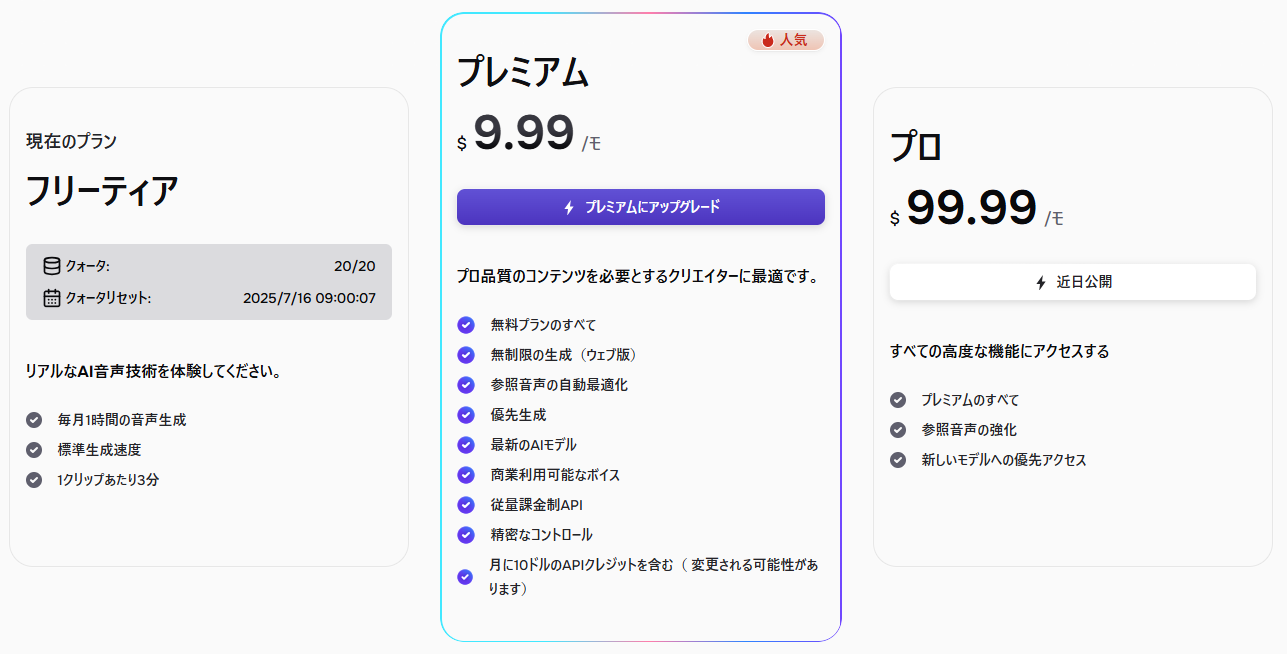The width and height of the screenshot is (1287, 654).
Task: Click checkmark icon next to 参照音声の強化
Action: (x=898, y=430)
